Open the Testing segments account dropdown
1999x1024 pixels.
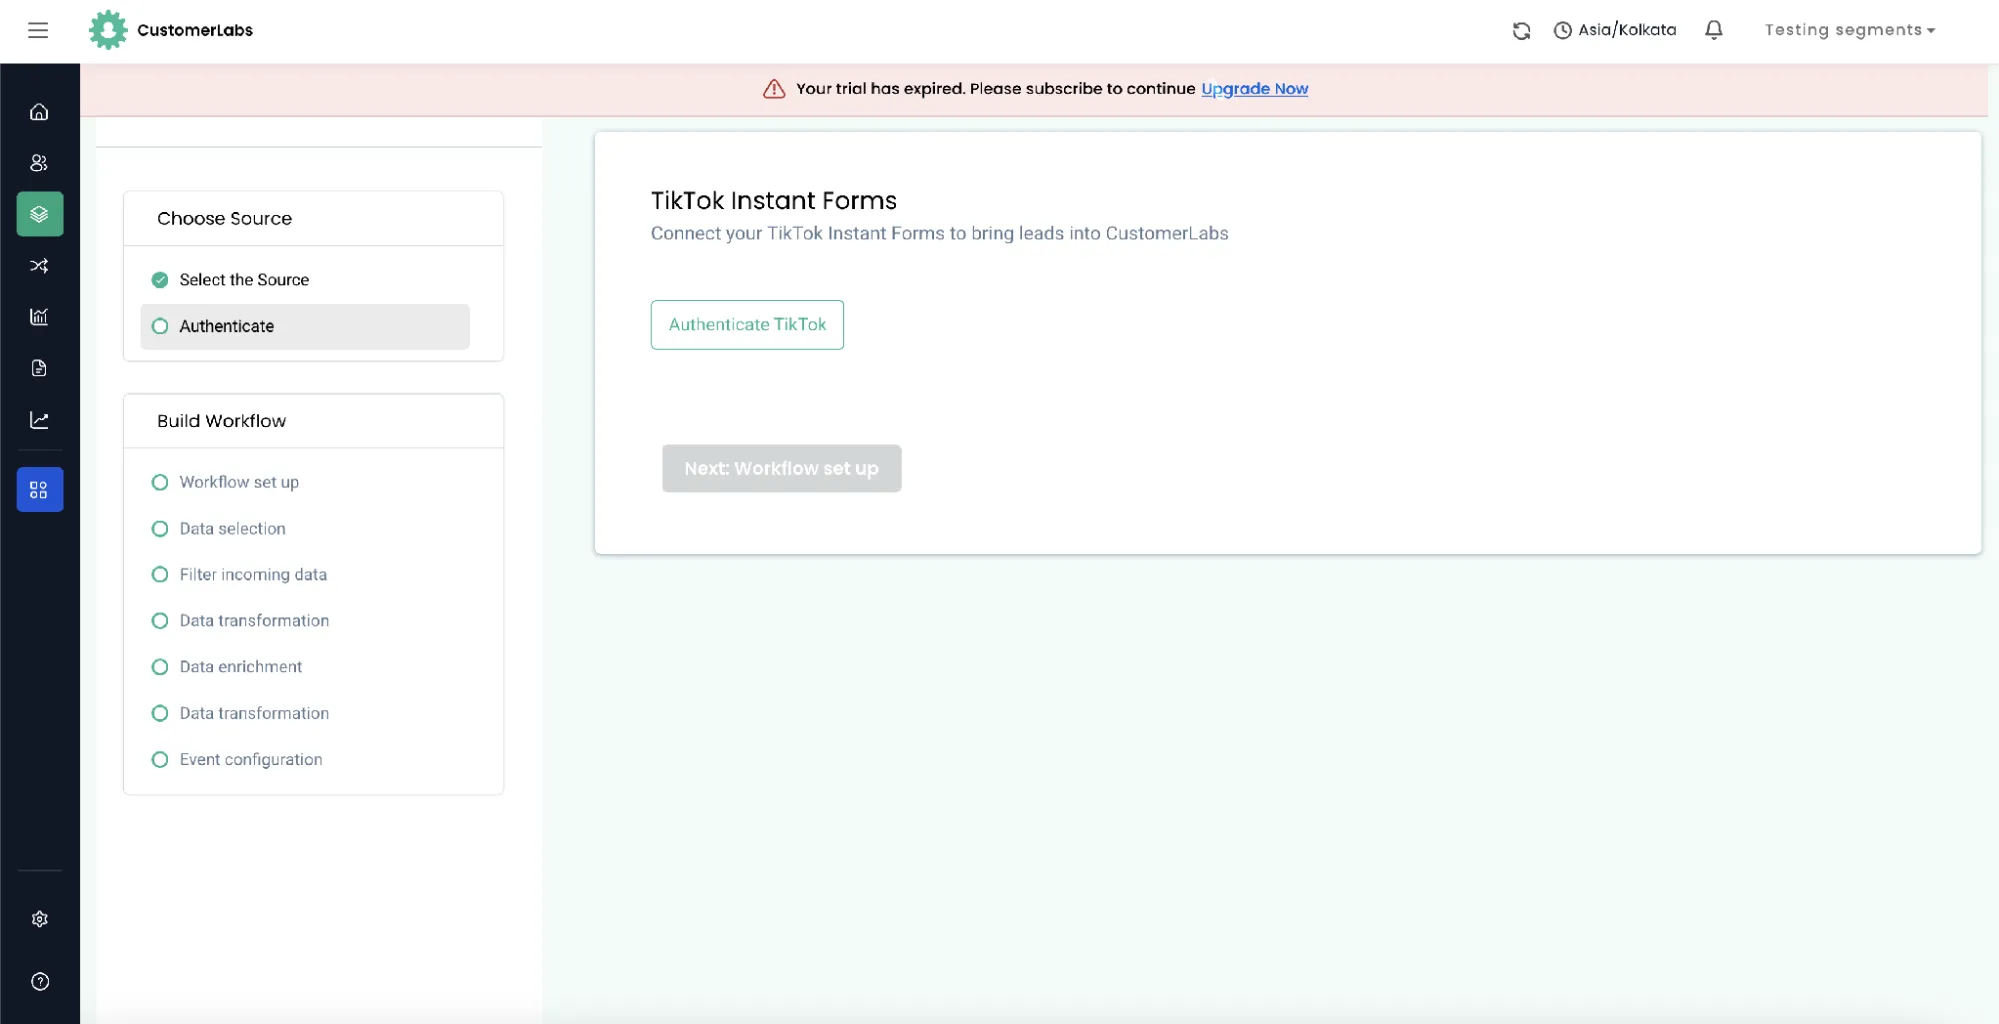[x=1850, y=30]
